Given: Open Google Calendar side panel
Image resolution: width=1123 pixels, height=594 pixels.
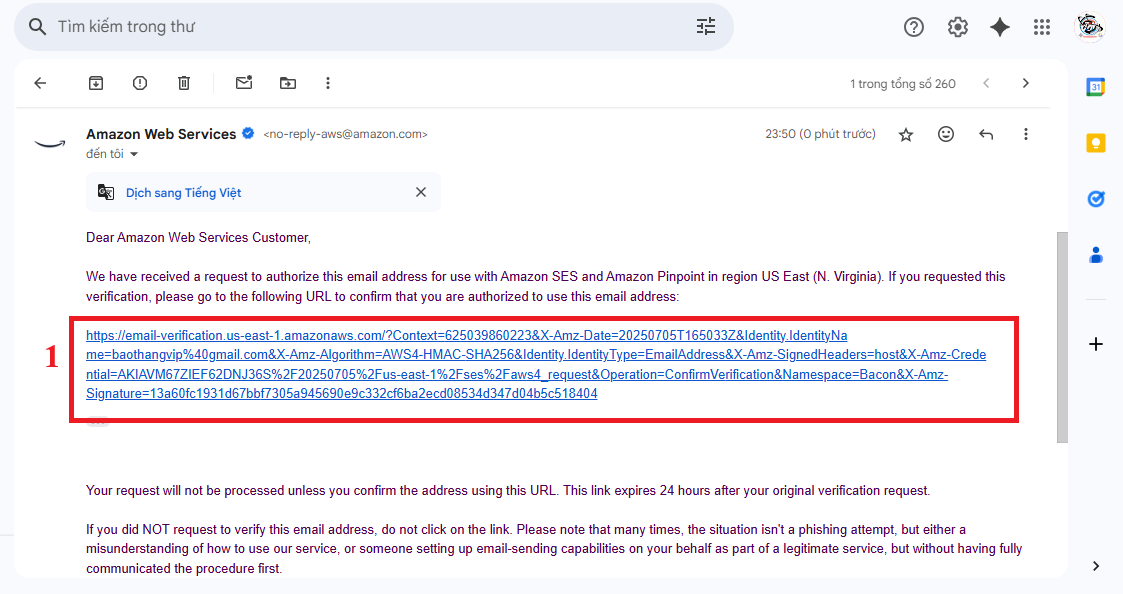Looking at the screenshot, I should pos(1096,87).
